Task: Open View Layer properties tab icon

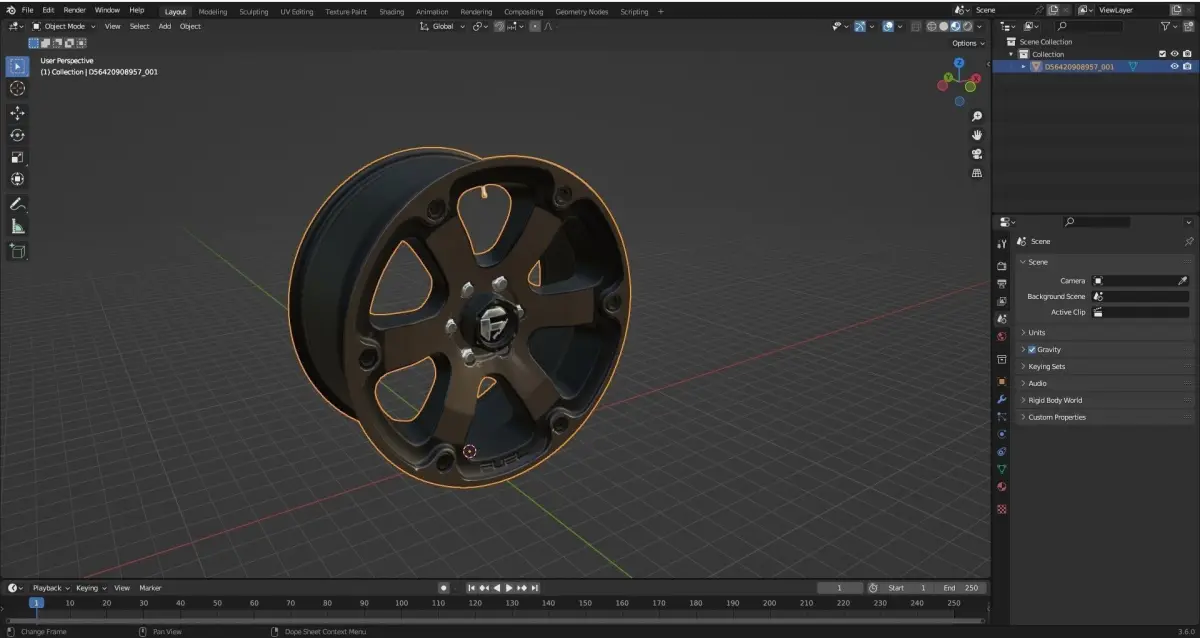Action: 1002,301
